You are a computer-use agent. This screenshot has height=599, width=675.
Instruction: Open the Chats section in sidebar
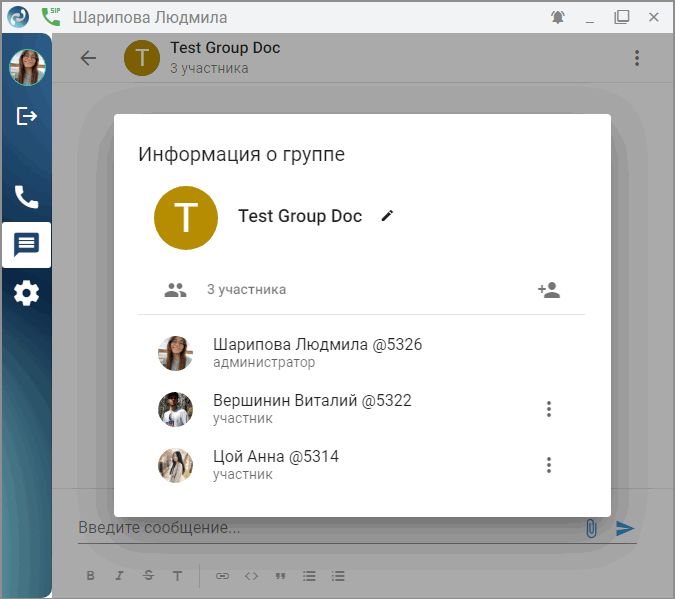pyautogui.click(x=27, y=245)
